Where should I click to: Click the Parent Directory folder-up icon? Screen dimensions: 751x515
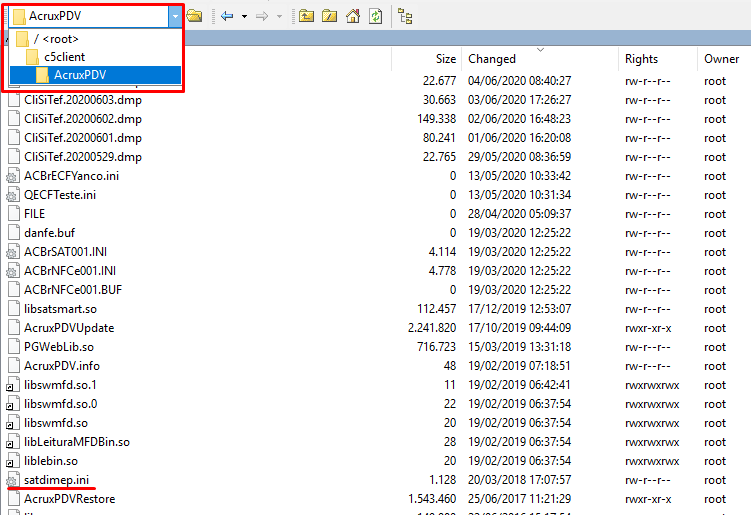click(306, 17)
